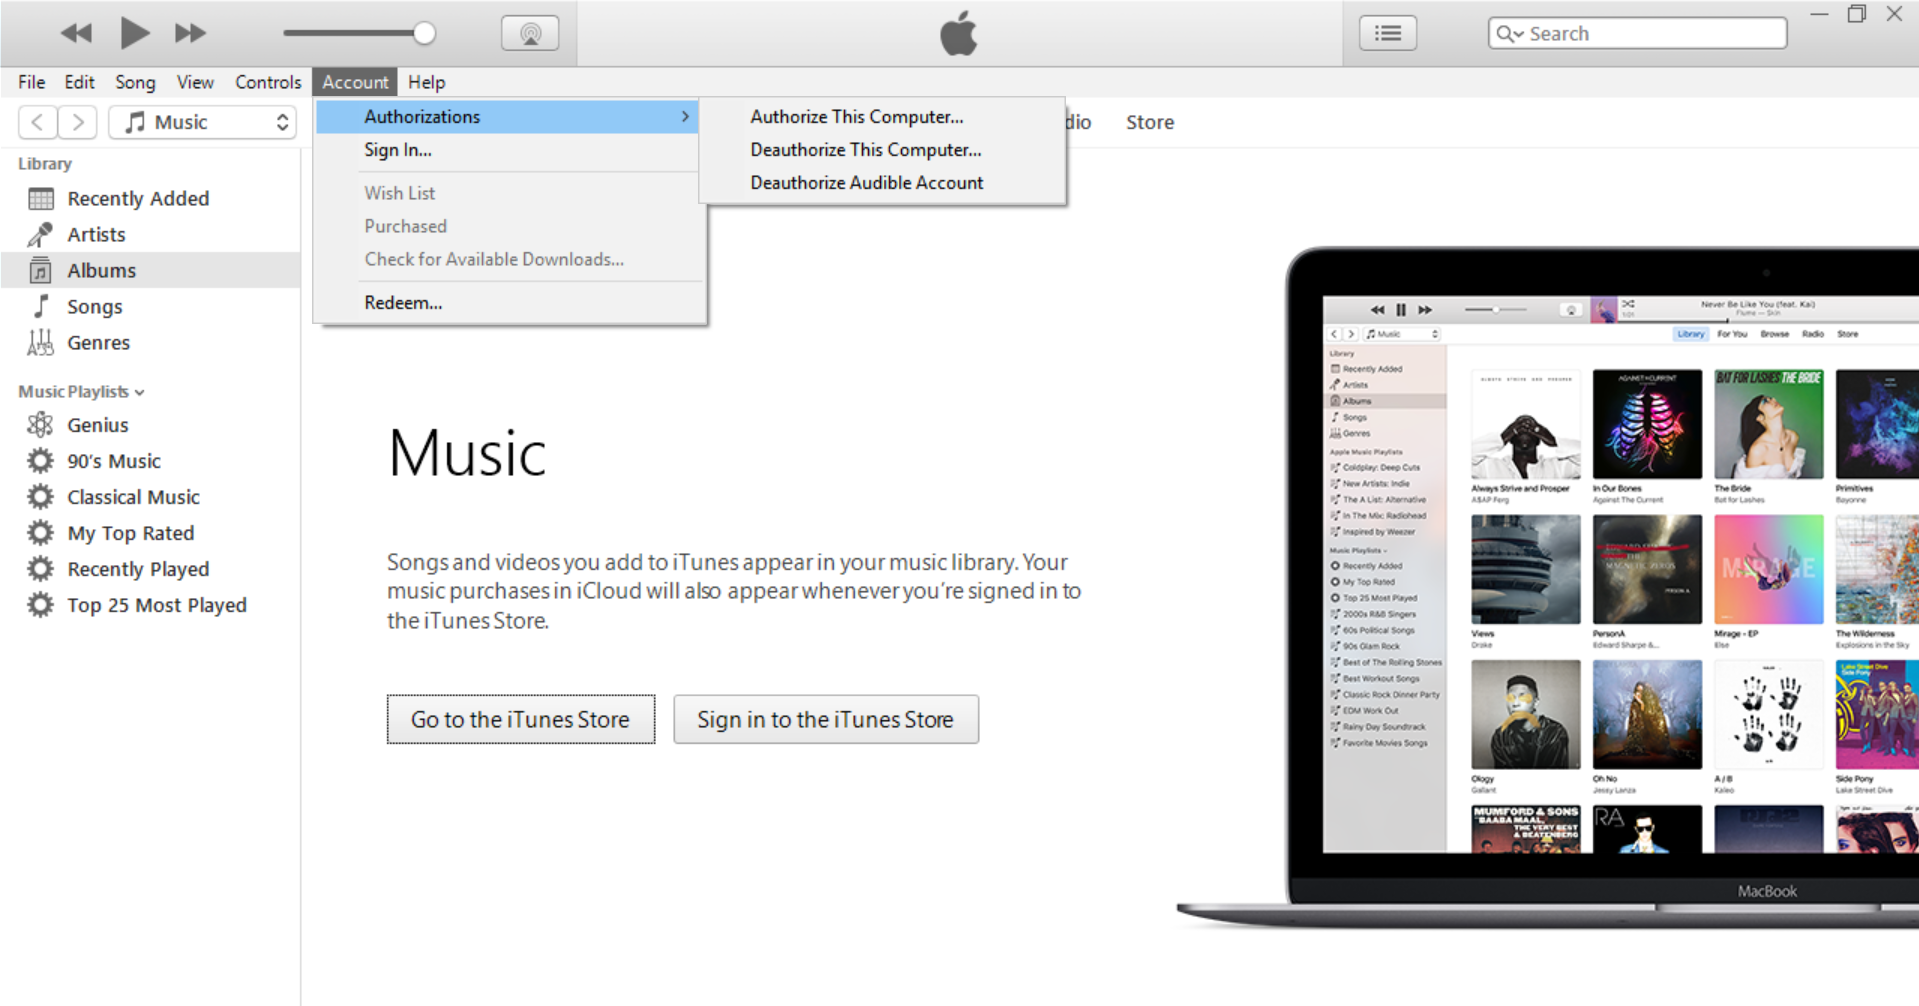This screenshot has height=1006, width=1919.
Task: Minimize the iTunes window
Action: (x=1819, y=14)
